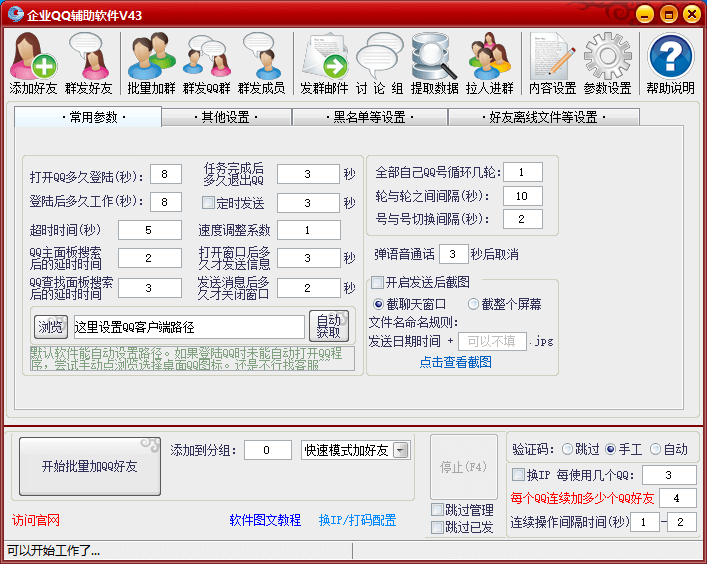
Task: Click the app logo in title bar
Action: [16, 14]
